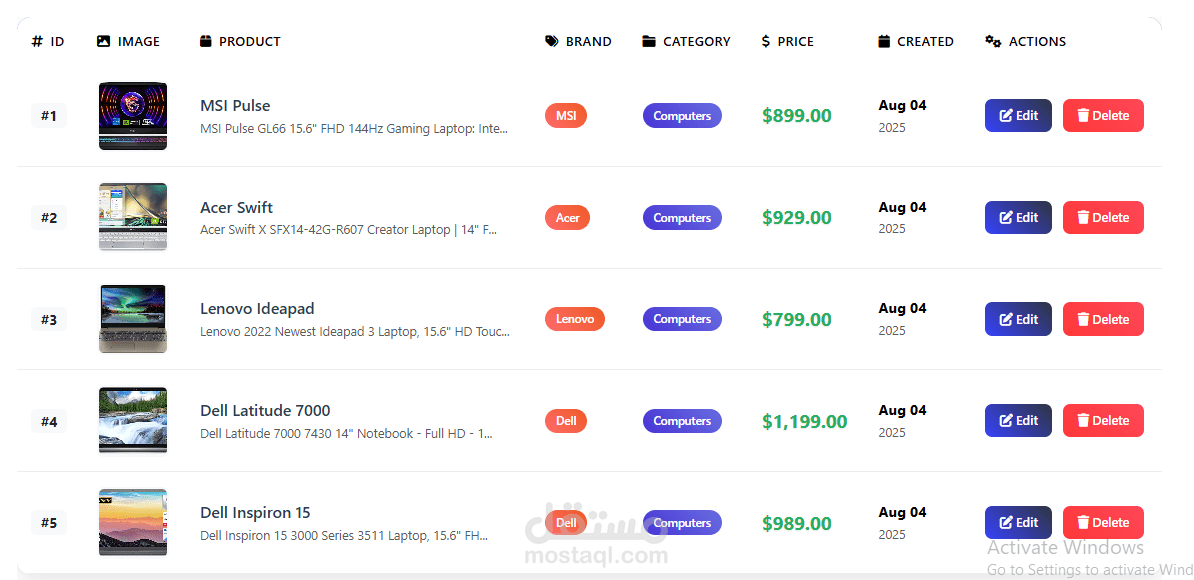Open the Lenovo Ideapad product image
The height and width of the screenshot is (580, 1194).
coord(132,319)
